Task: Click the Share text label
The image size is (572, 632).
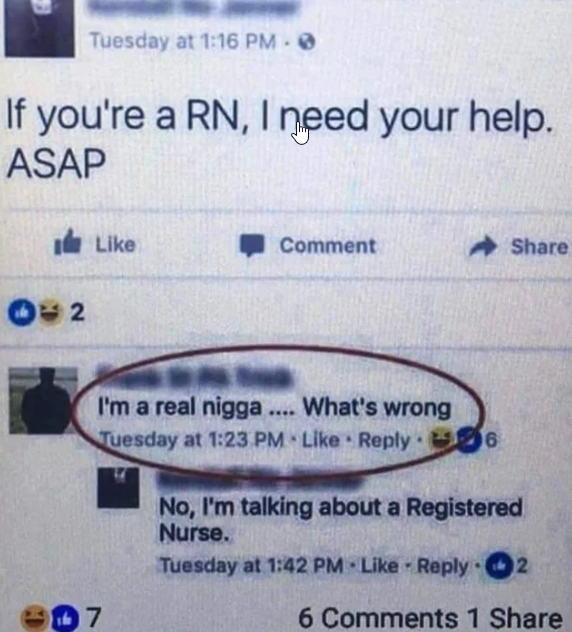Action: [x=539, y=247]
